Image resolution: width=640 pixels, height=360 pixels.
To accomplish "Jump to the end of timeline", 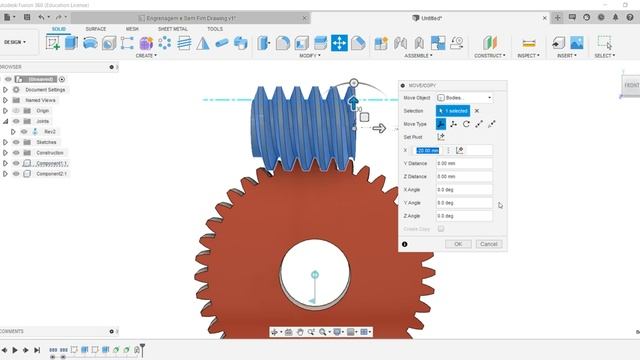I will pyautogui.click(x=37, y=350).
